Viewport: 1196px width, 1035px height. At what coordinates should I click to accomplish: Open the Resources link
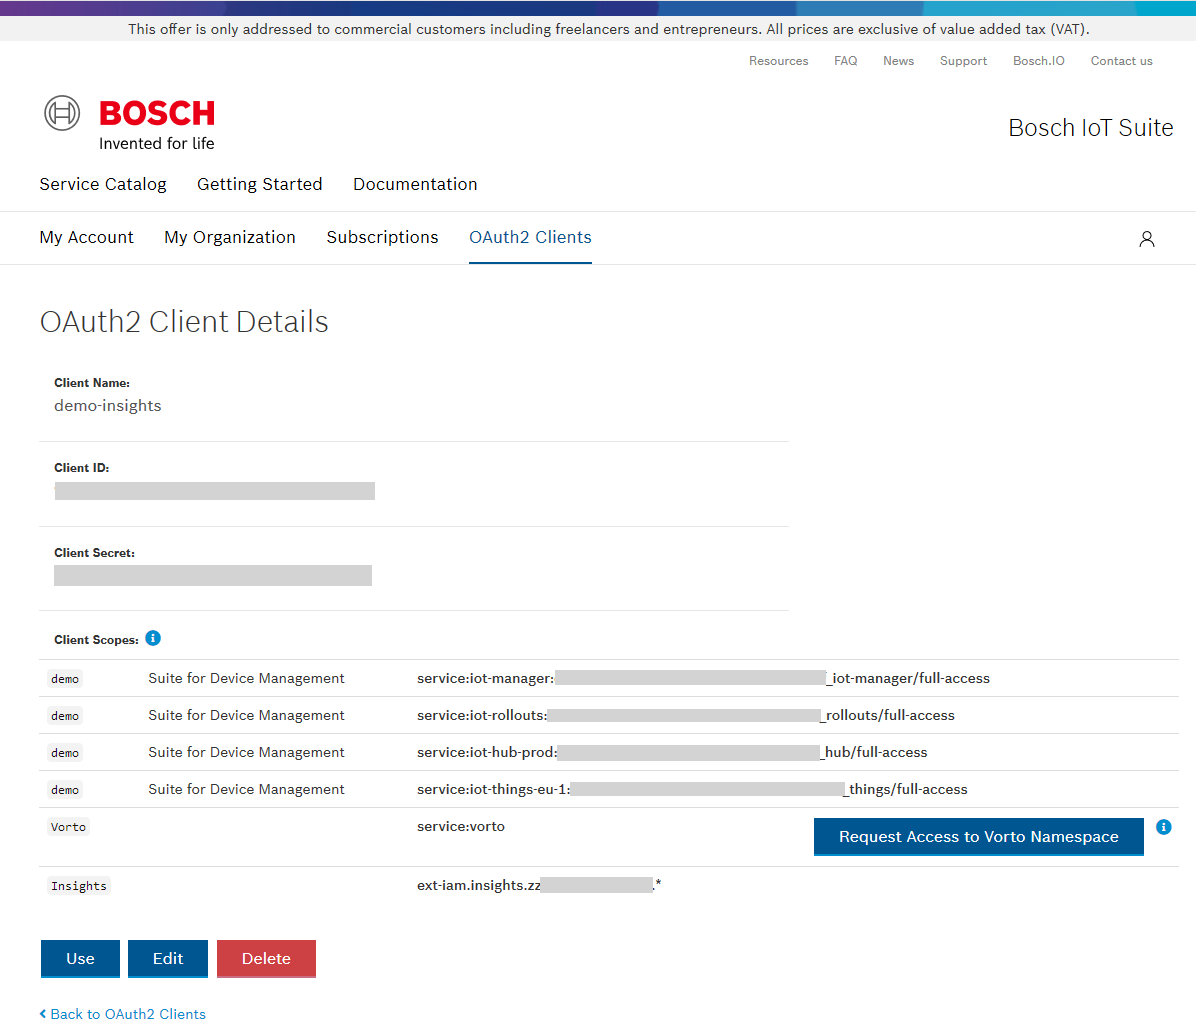(x=778, y=61)
